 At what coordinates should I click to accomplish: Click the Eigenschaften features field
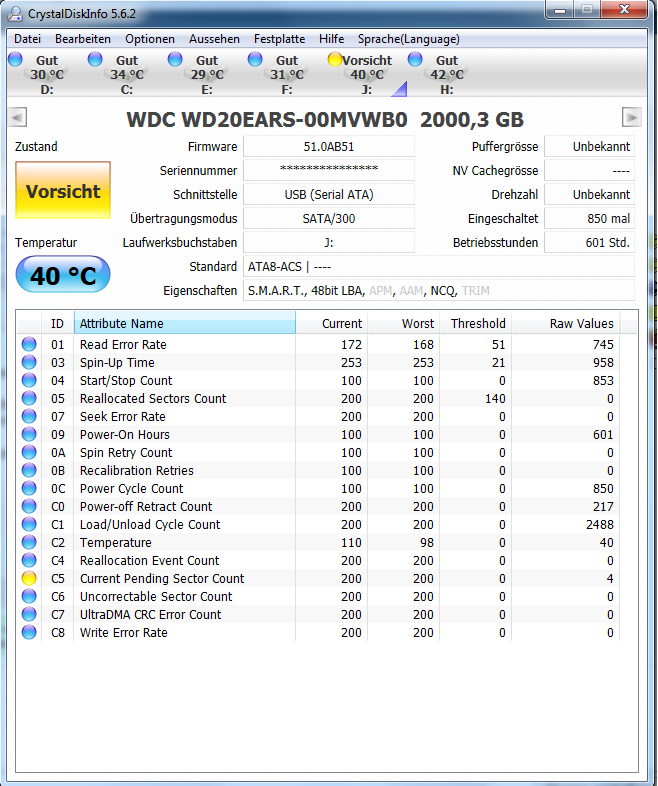(x=439, y=291)
